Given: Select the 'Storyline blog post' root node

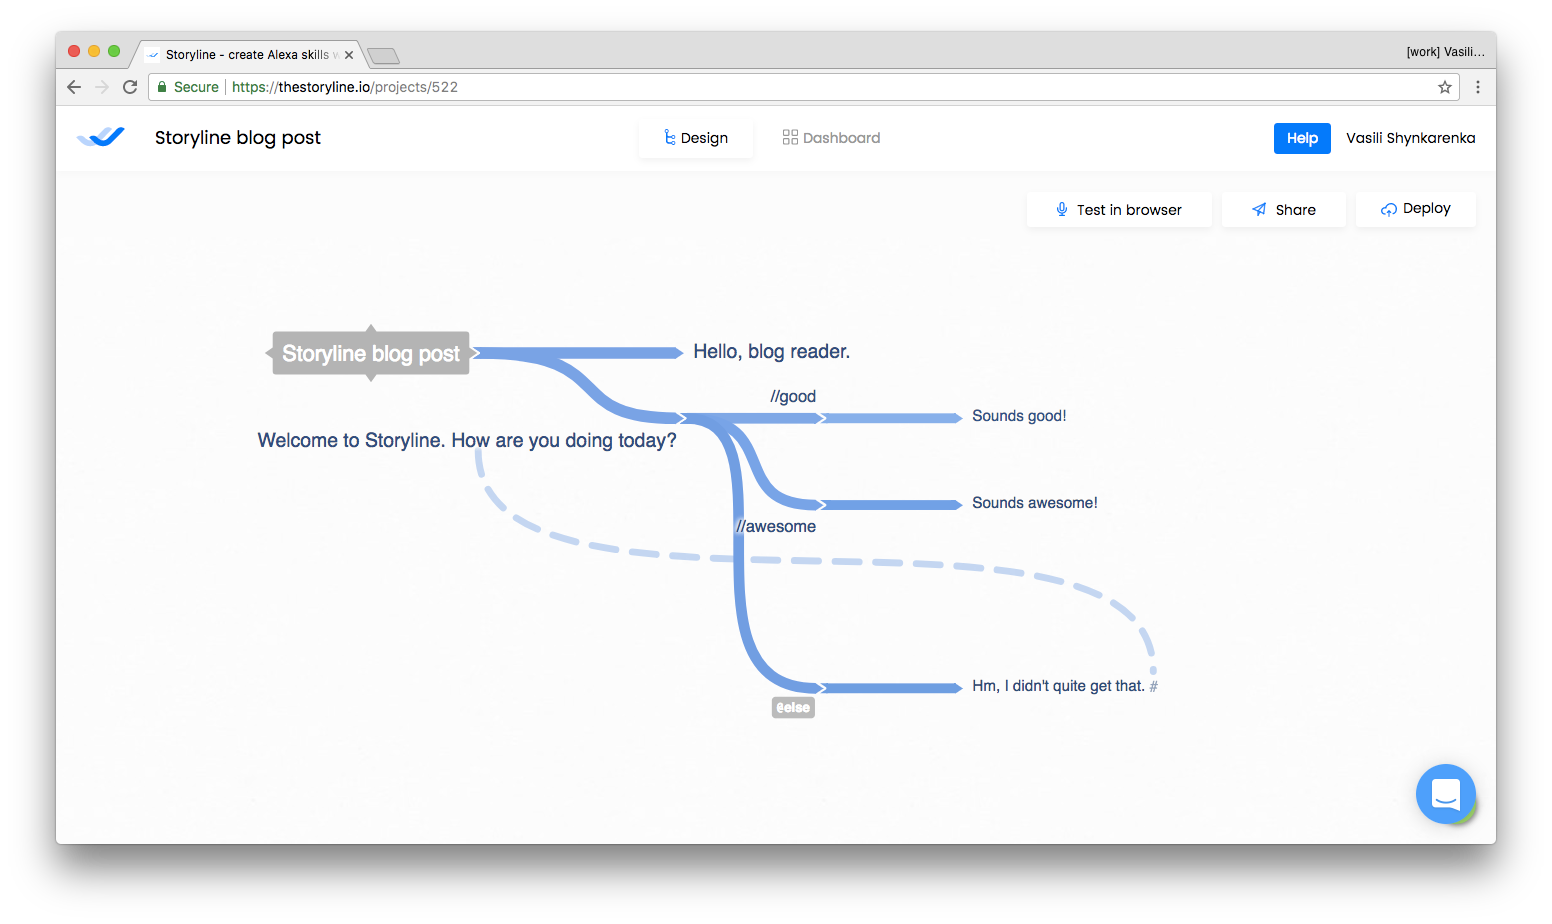Looking at the screenshot, I should (371, 353).
